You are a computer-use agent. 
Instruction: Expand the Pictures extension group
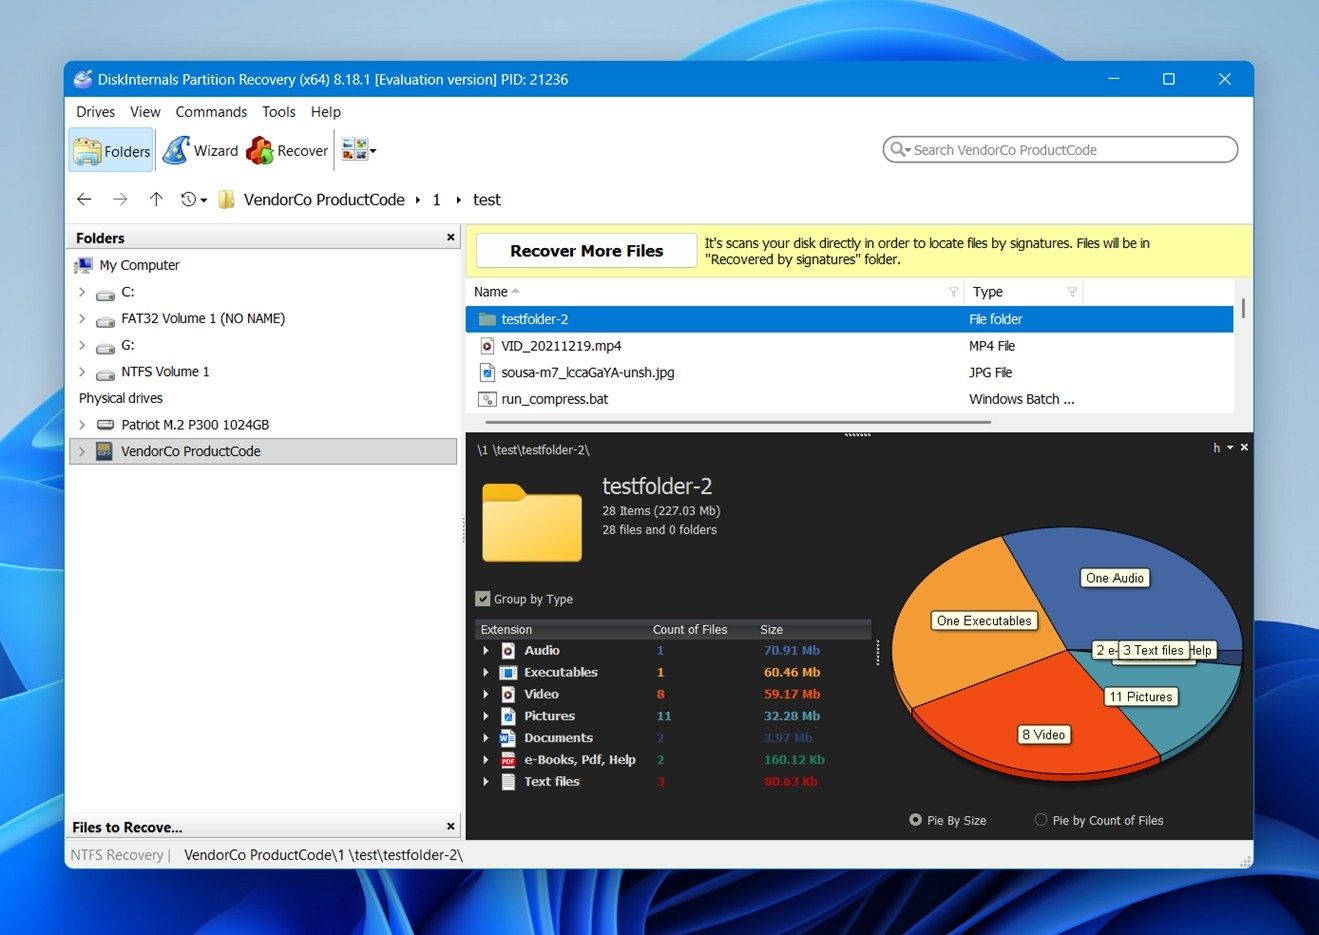(486, 716)
